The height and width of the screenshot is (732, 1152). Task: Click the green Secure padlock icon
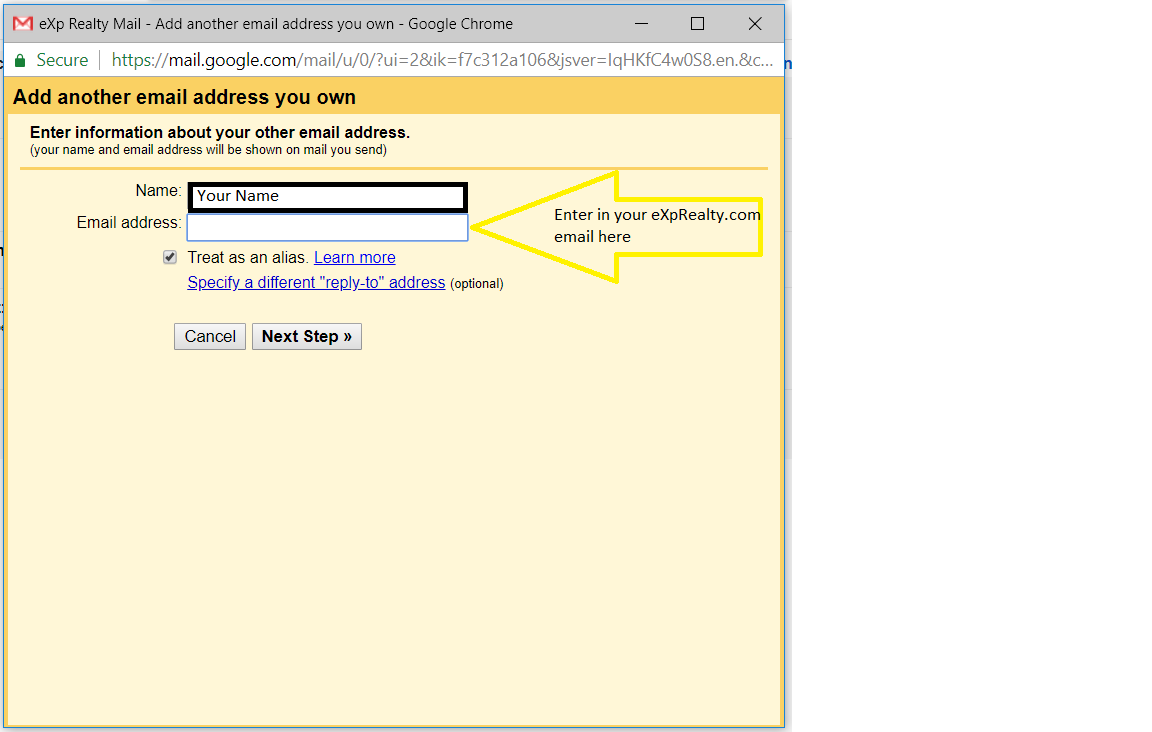point(21,60)
